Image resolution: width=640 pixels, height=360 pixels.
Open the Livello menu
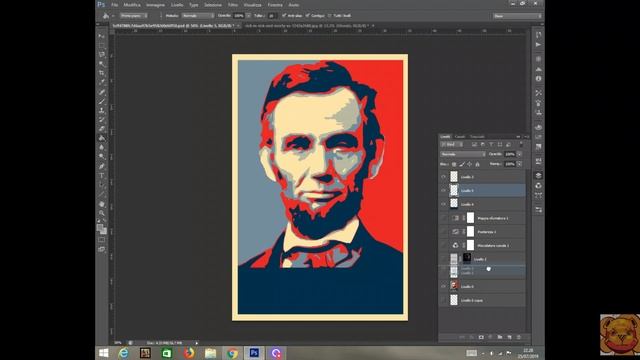(x=177, y=5)
